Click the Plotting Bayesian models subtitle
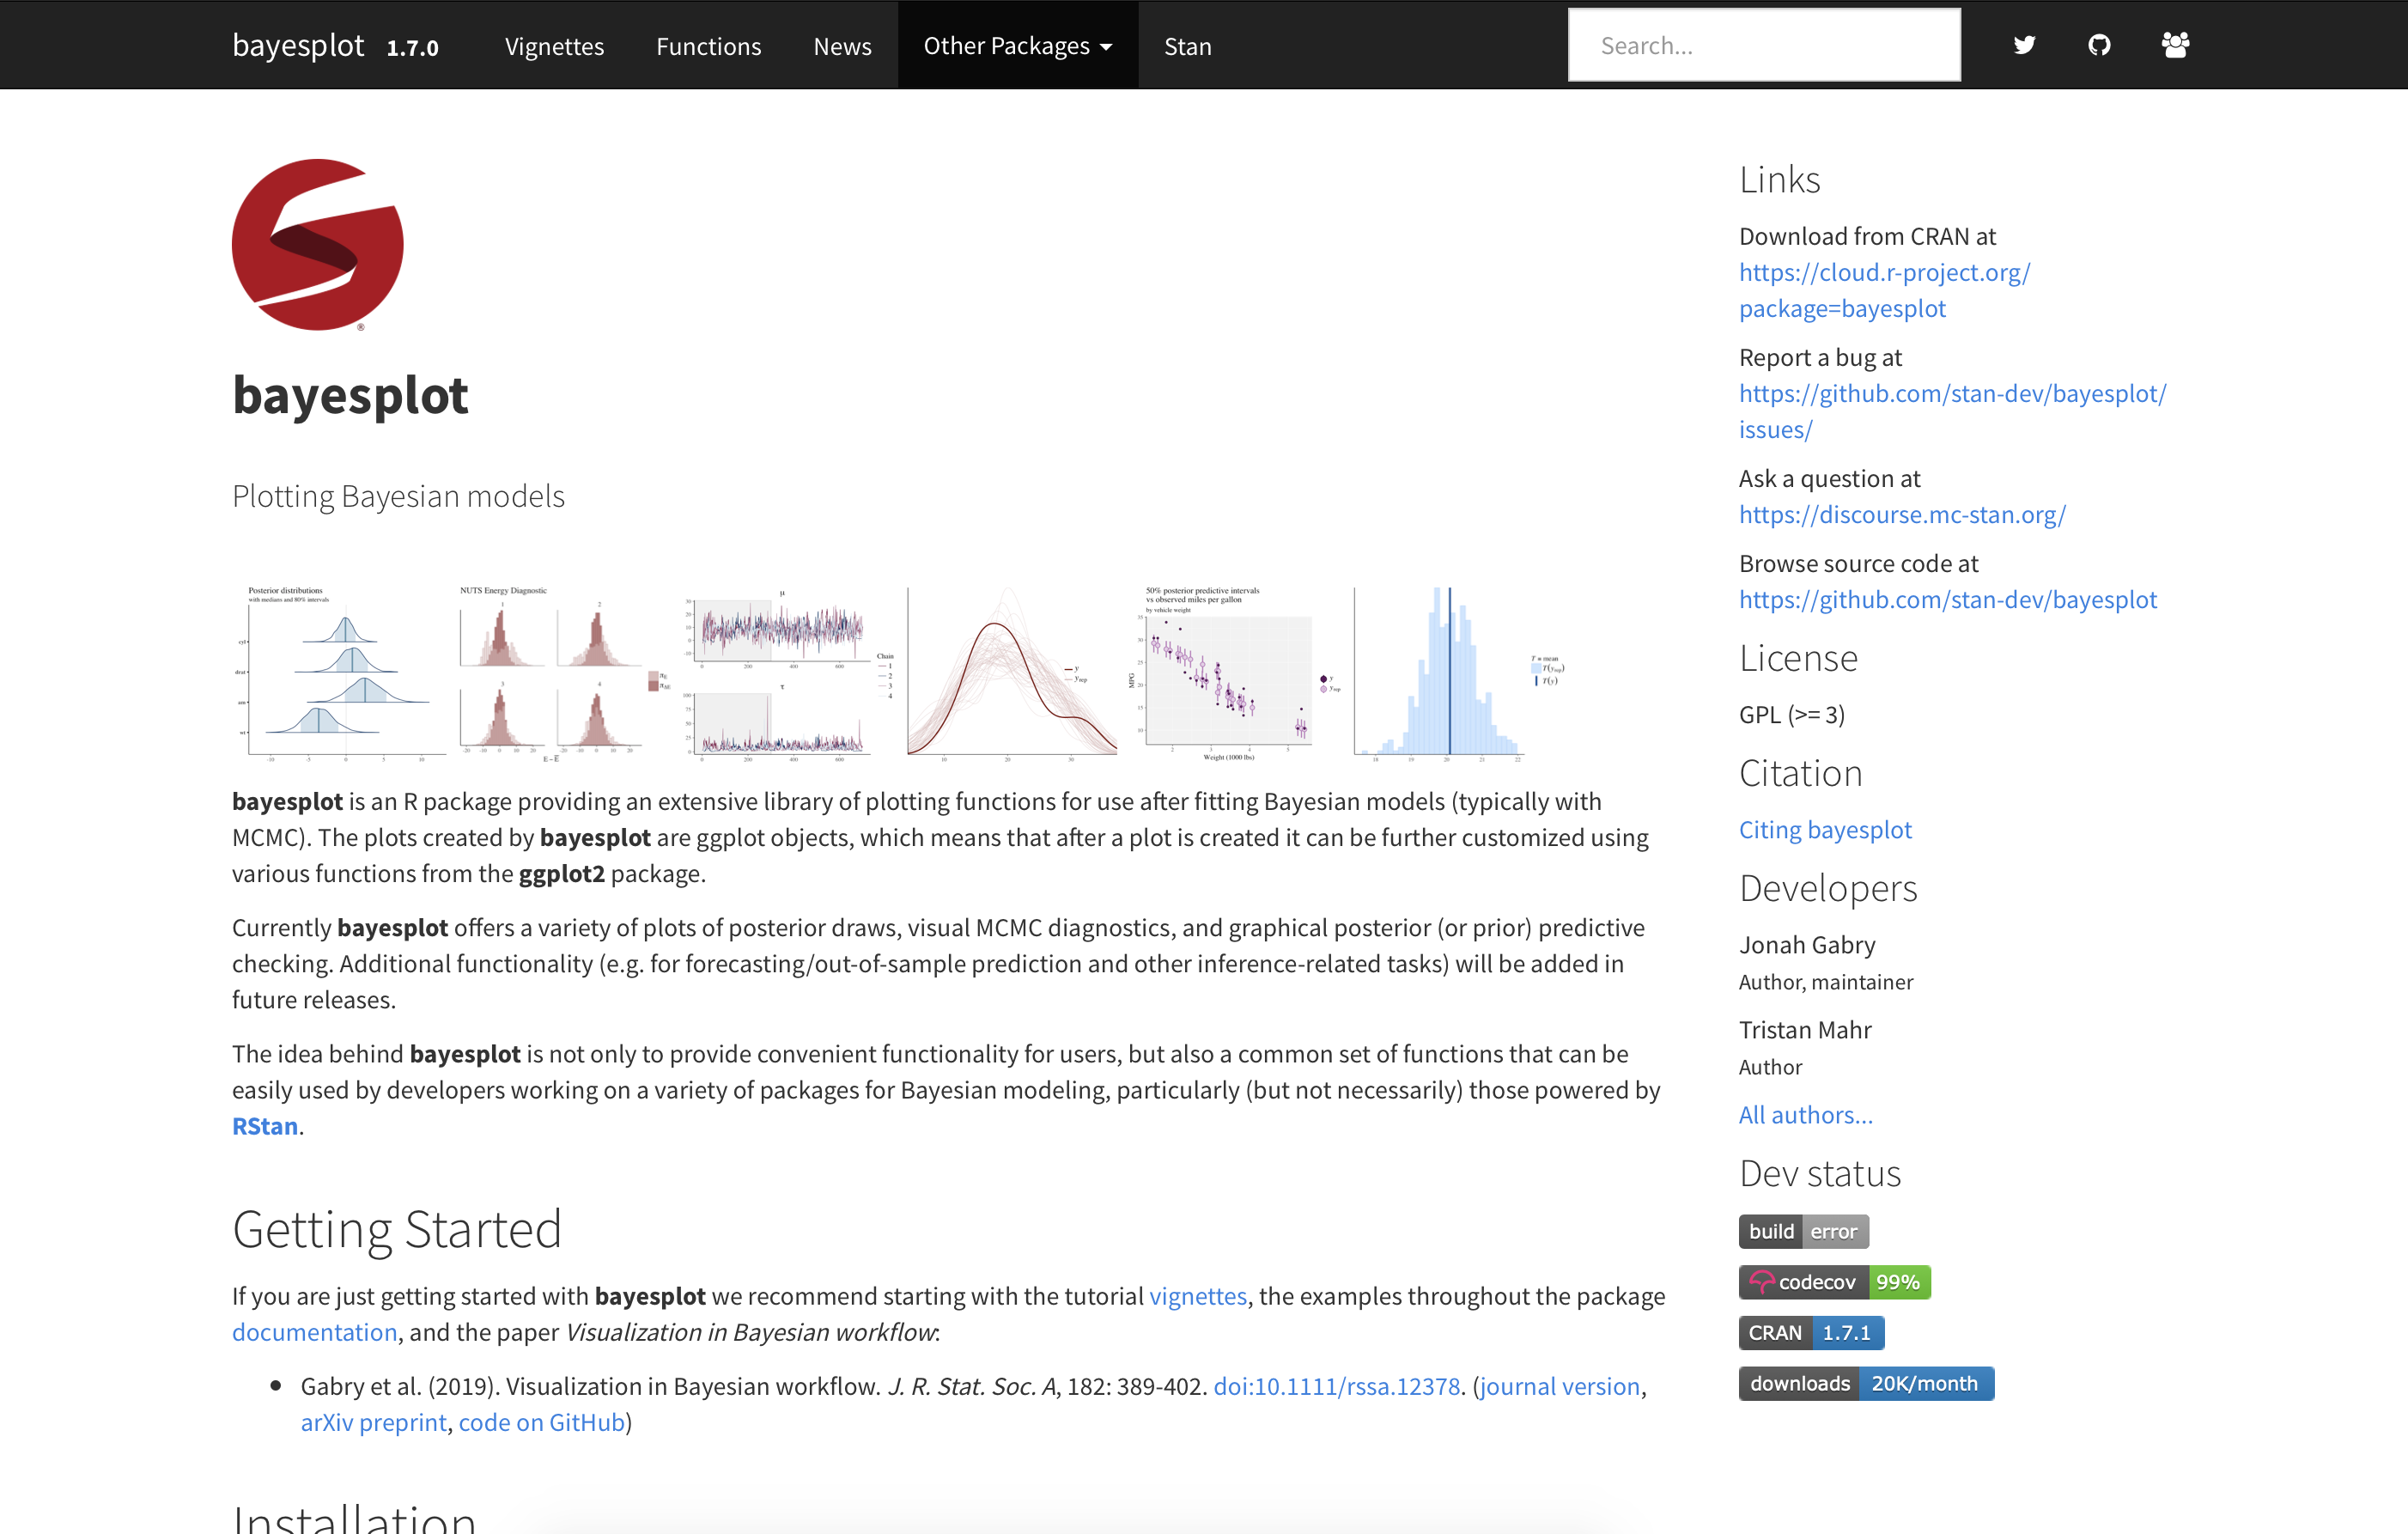Screen dimensions: 2408x1534 (398, 496)
